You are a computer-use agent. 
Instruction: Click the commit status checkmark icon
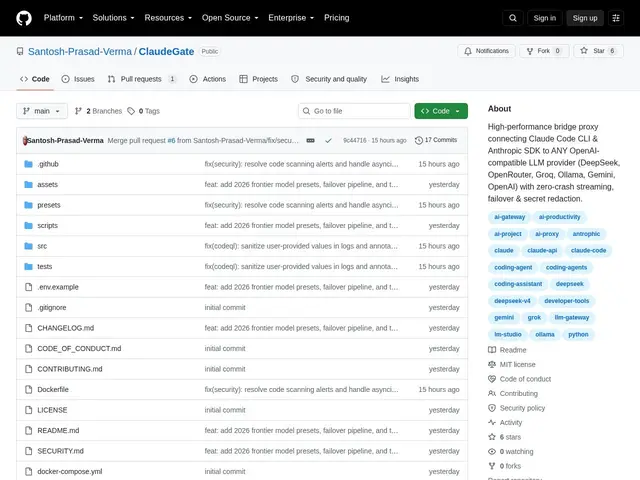coord(328,140)
